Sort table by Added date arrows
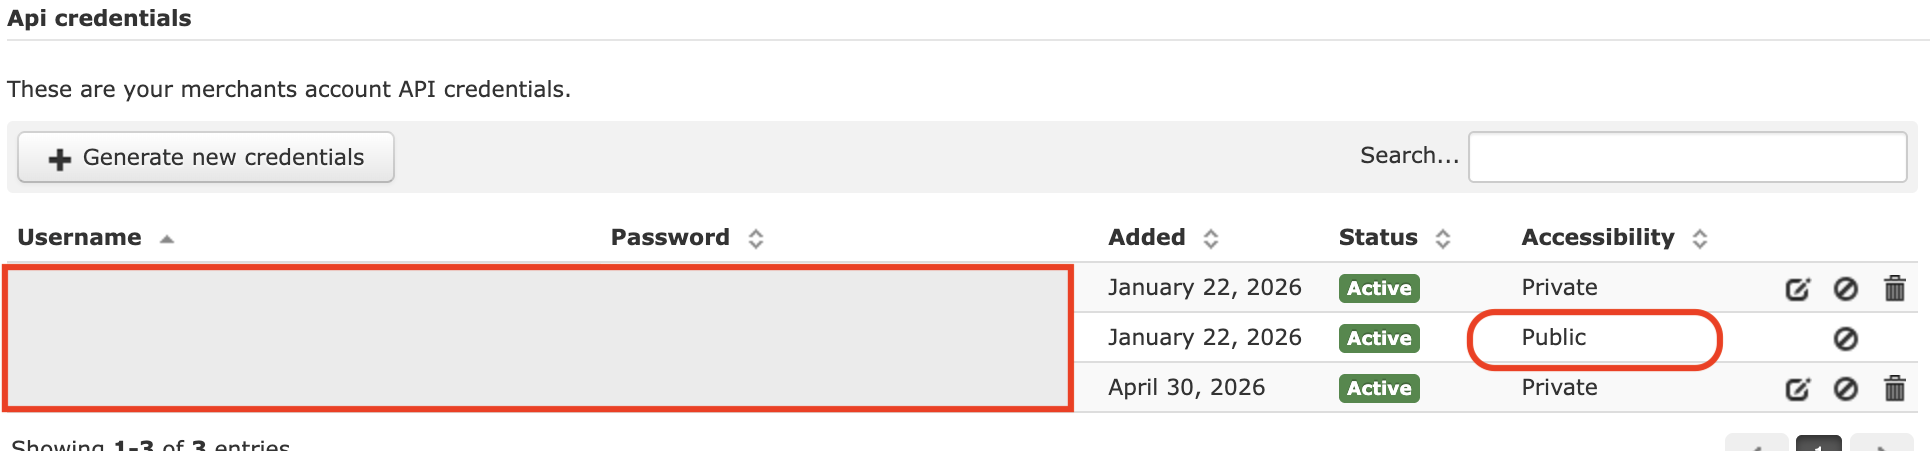The image size is (1930, 451). (1210, 239)
